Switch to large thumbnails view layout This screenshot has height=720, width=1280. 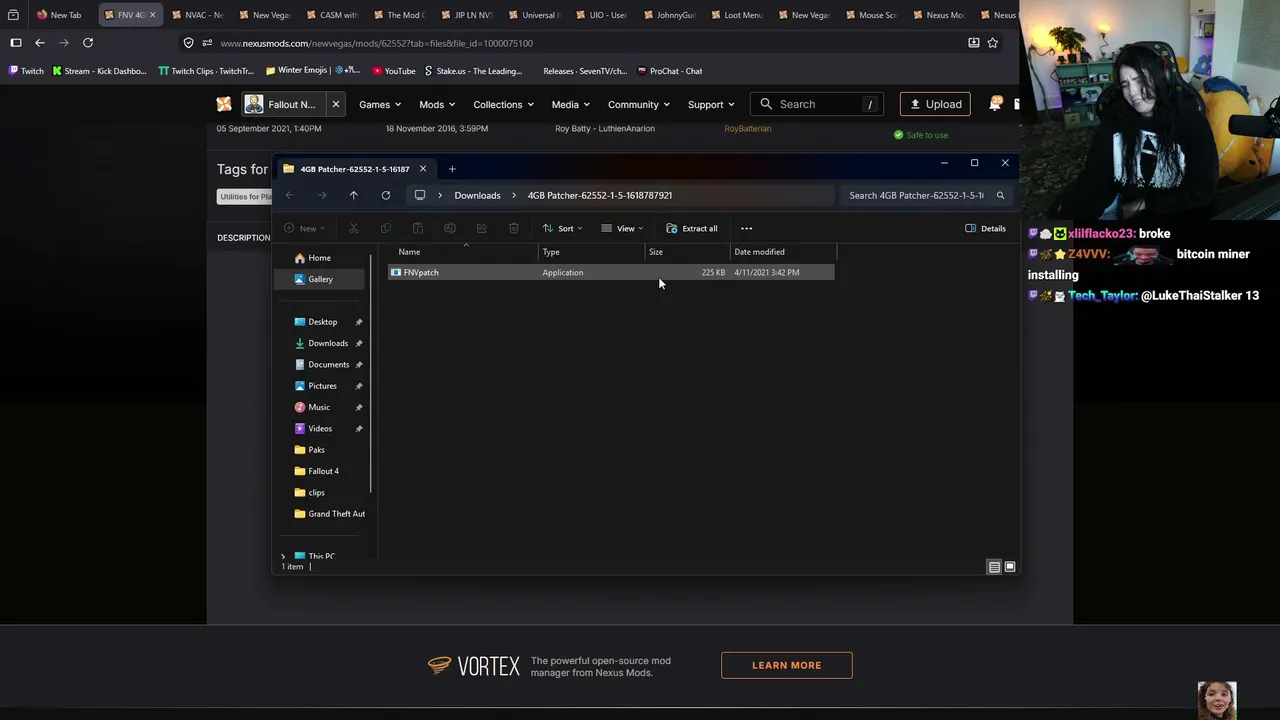[x=1010, y=567]
